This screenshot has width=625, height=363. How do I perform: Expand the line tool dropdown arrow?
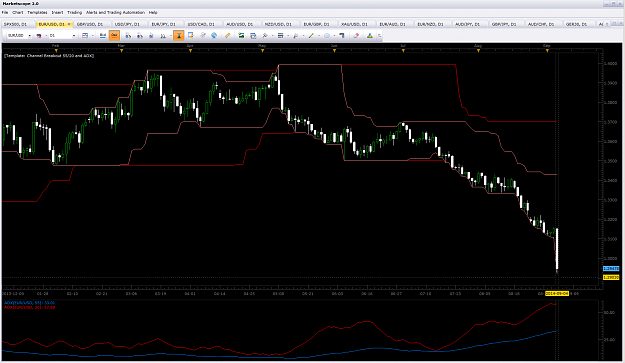point(319,35)
